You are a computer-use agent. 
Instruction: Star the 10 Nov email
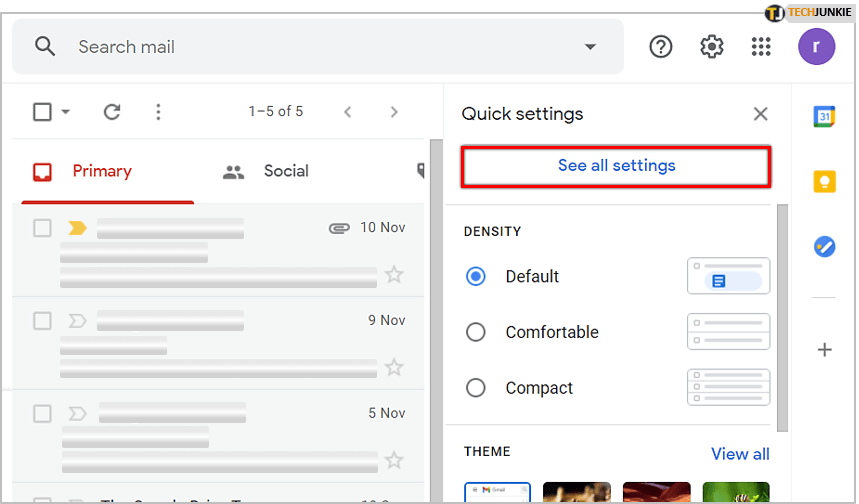tap(394, 274)
